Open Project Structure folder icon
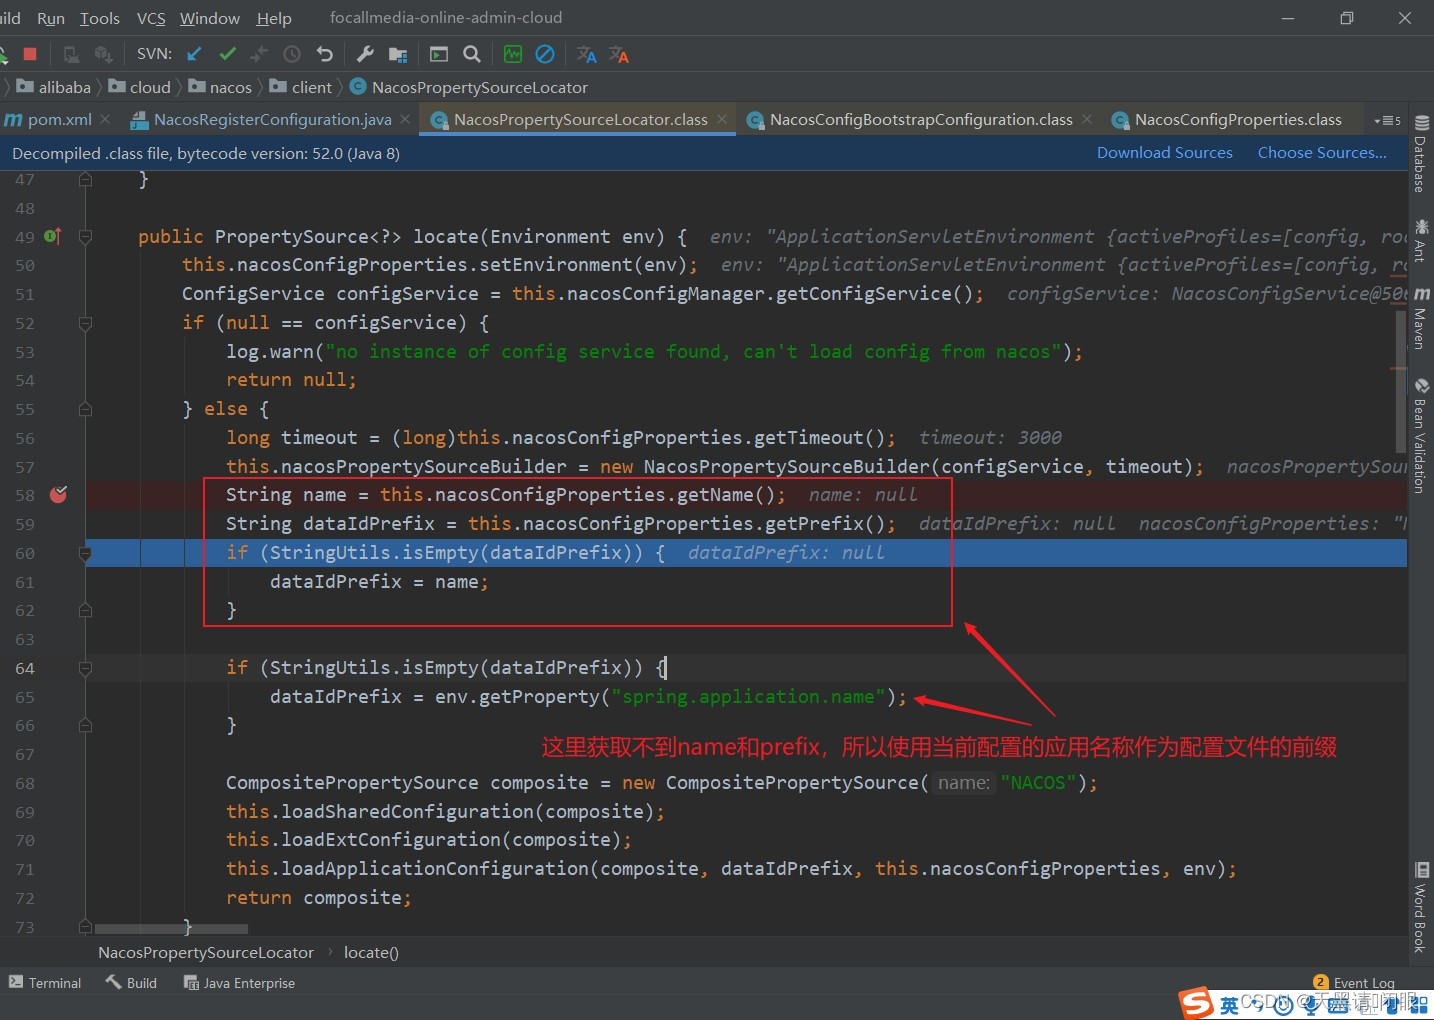The image size is (1434, 1020). click(398, 54)
